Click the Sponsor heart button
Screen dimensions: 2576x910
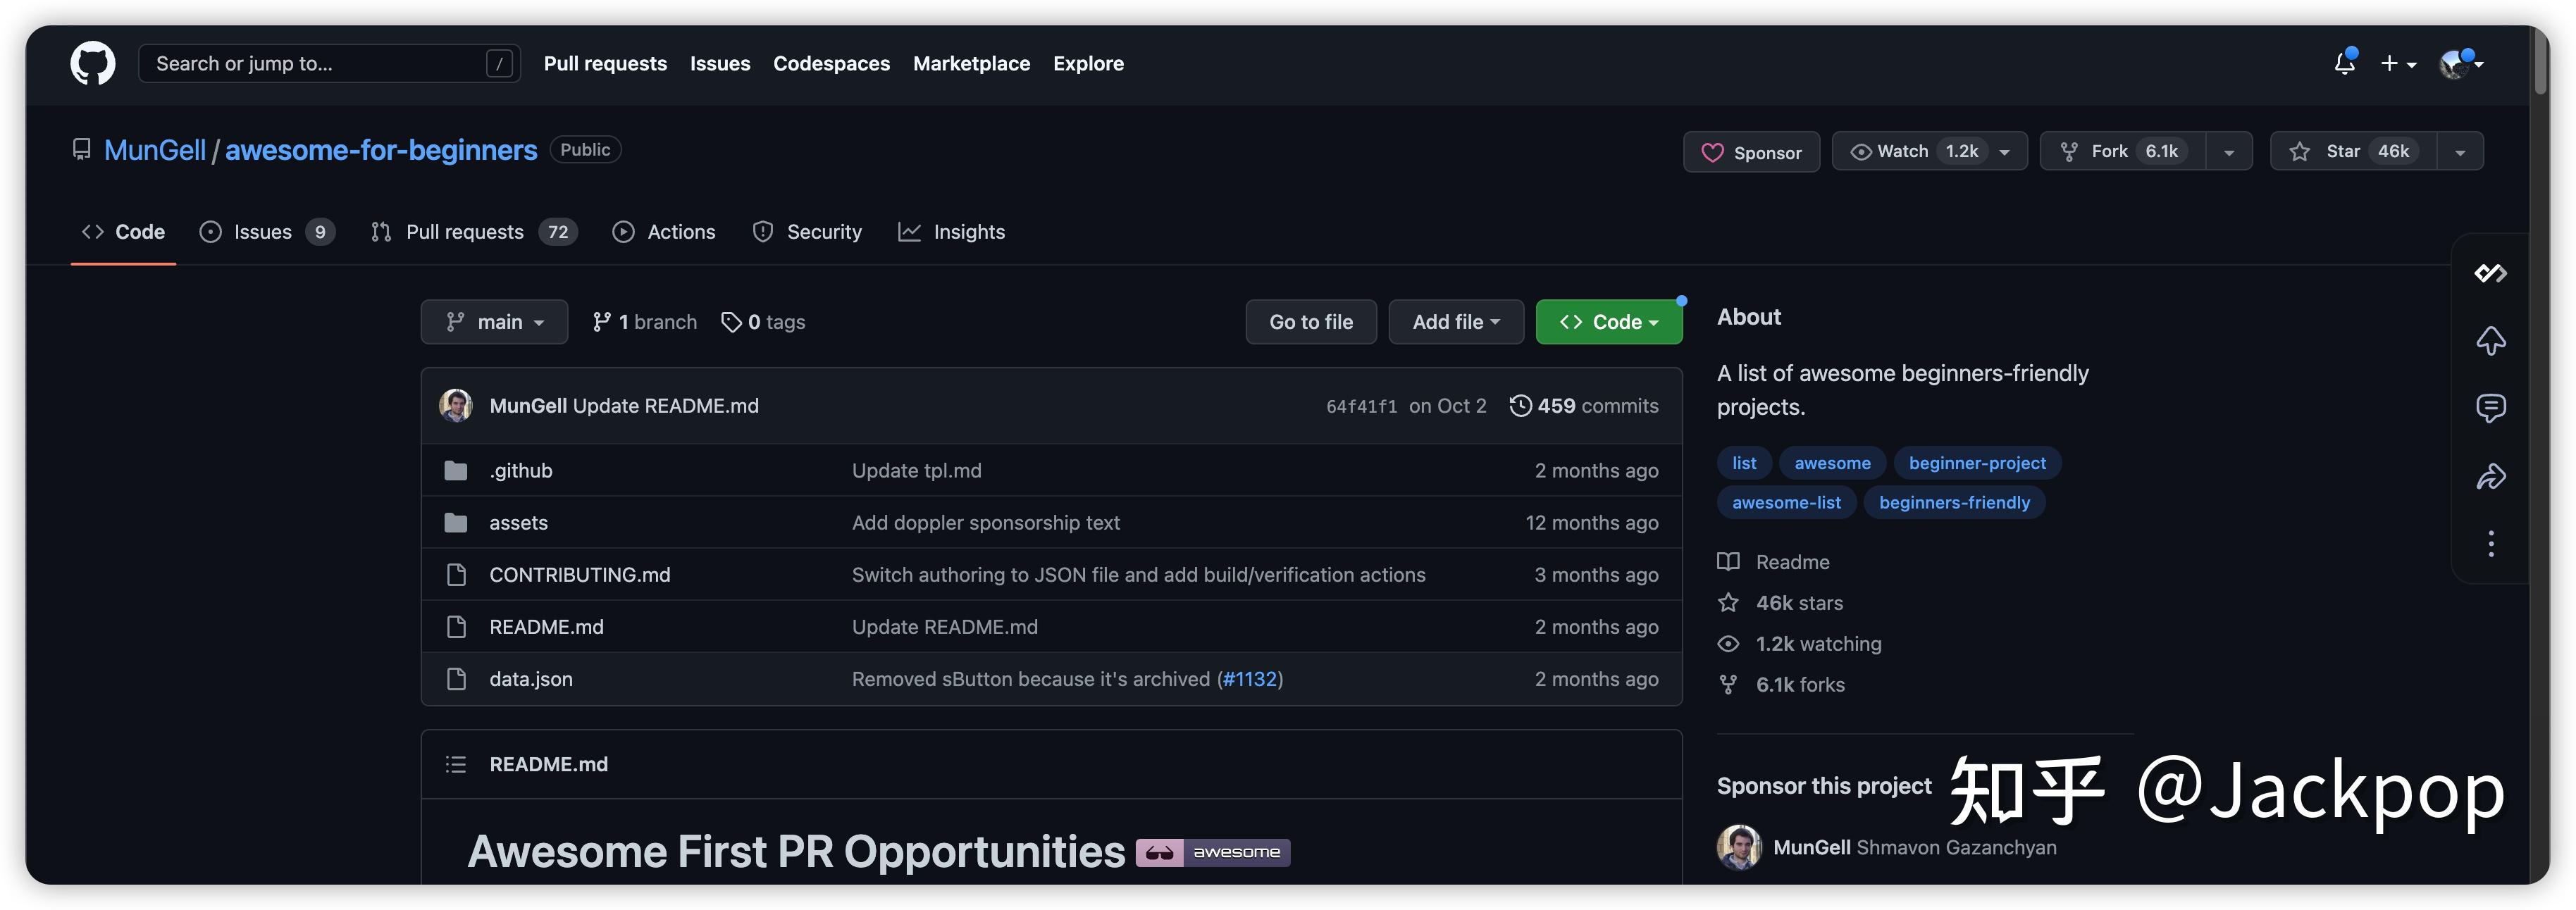[x=1751, y=152]
